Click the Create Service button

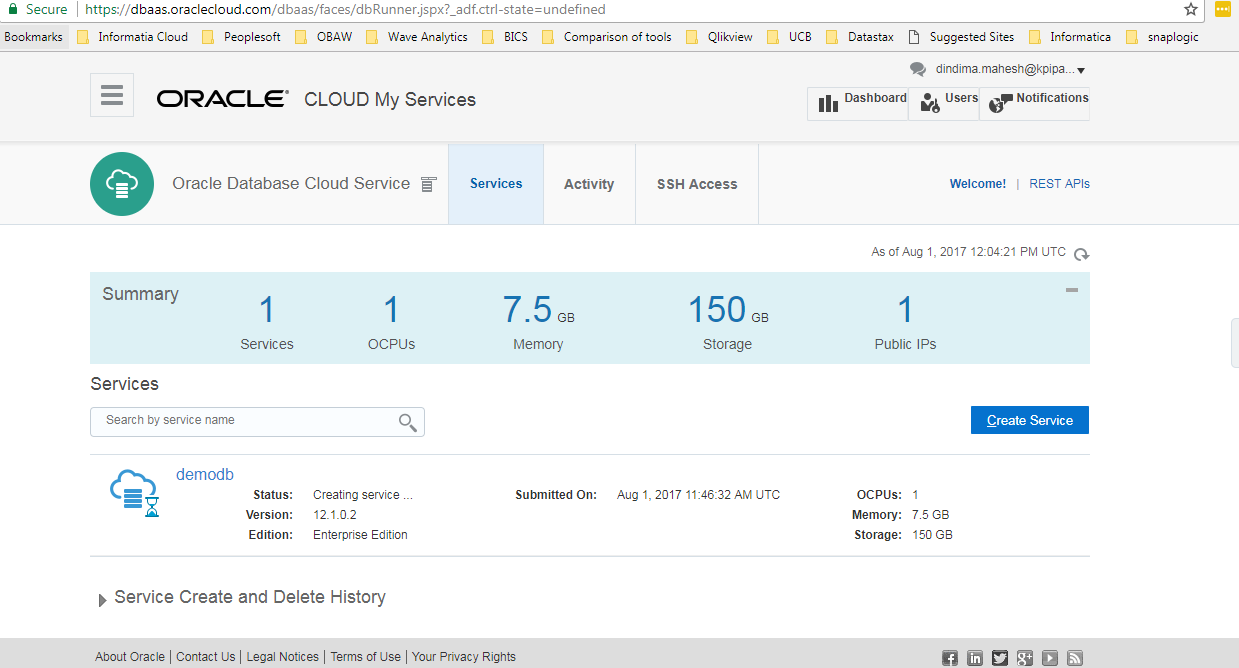pyautogui.click(x=1029, y=420)
